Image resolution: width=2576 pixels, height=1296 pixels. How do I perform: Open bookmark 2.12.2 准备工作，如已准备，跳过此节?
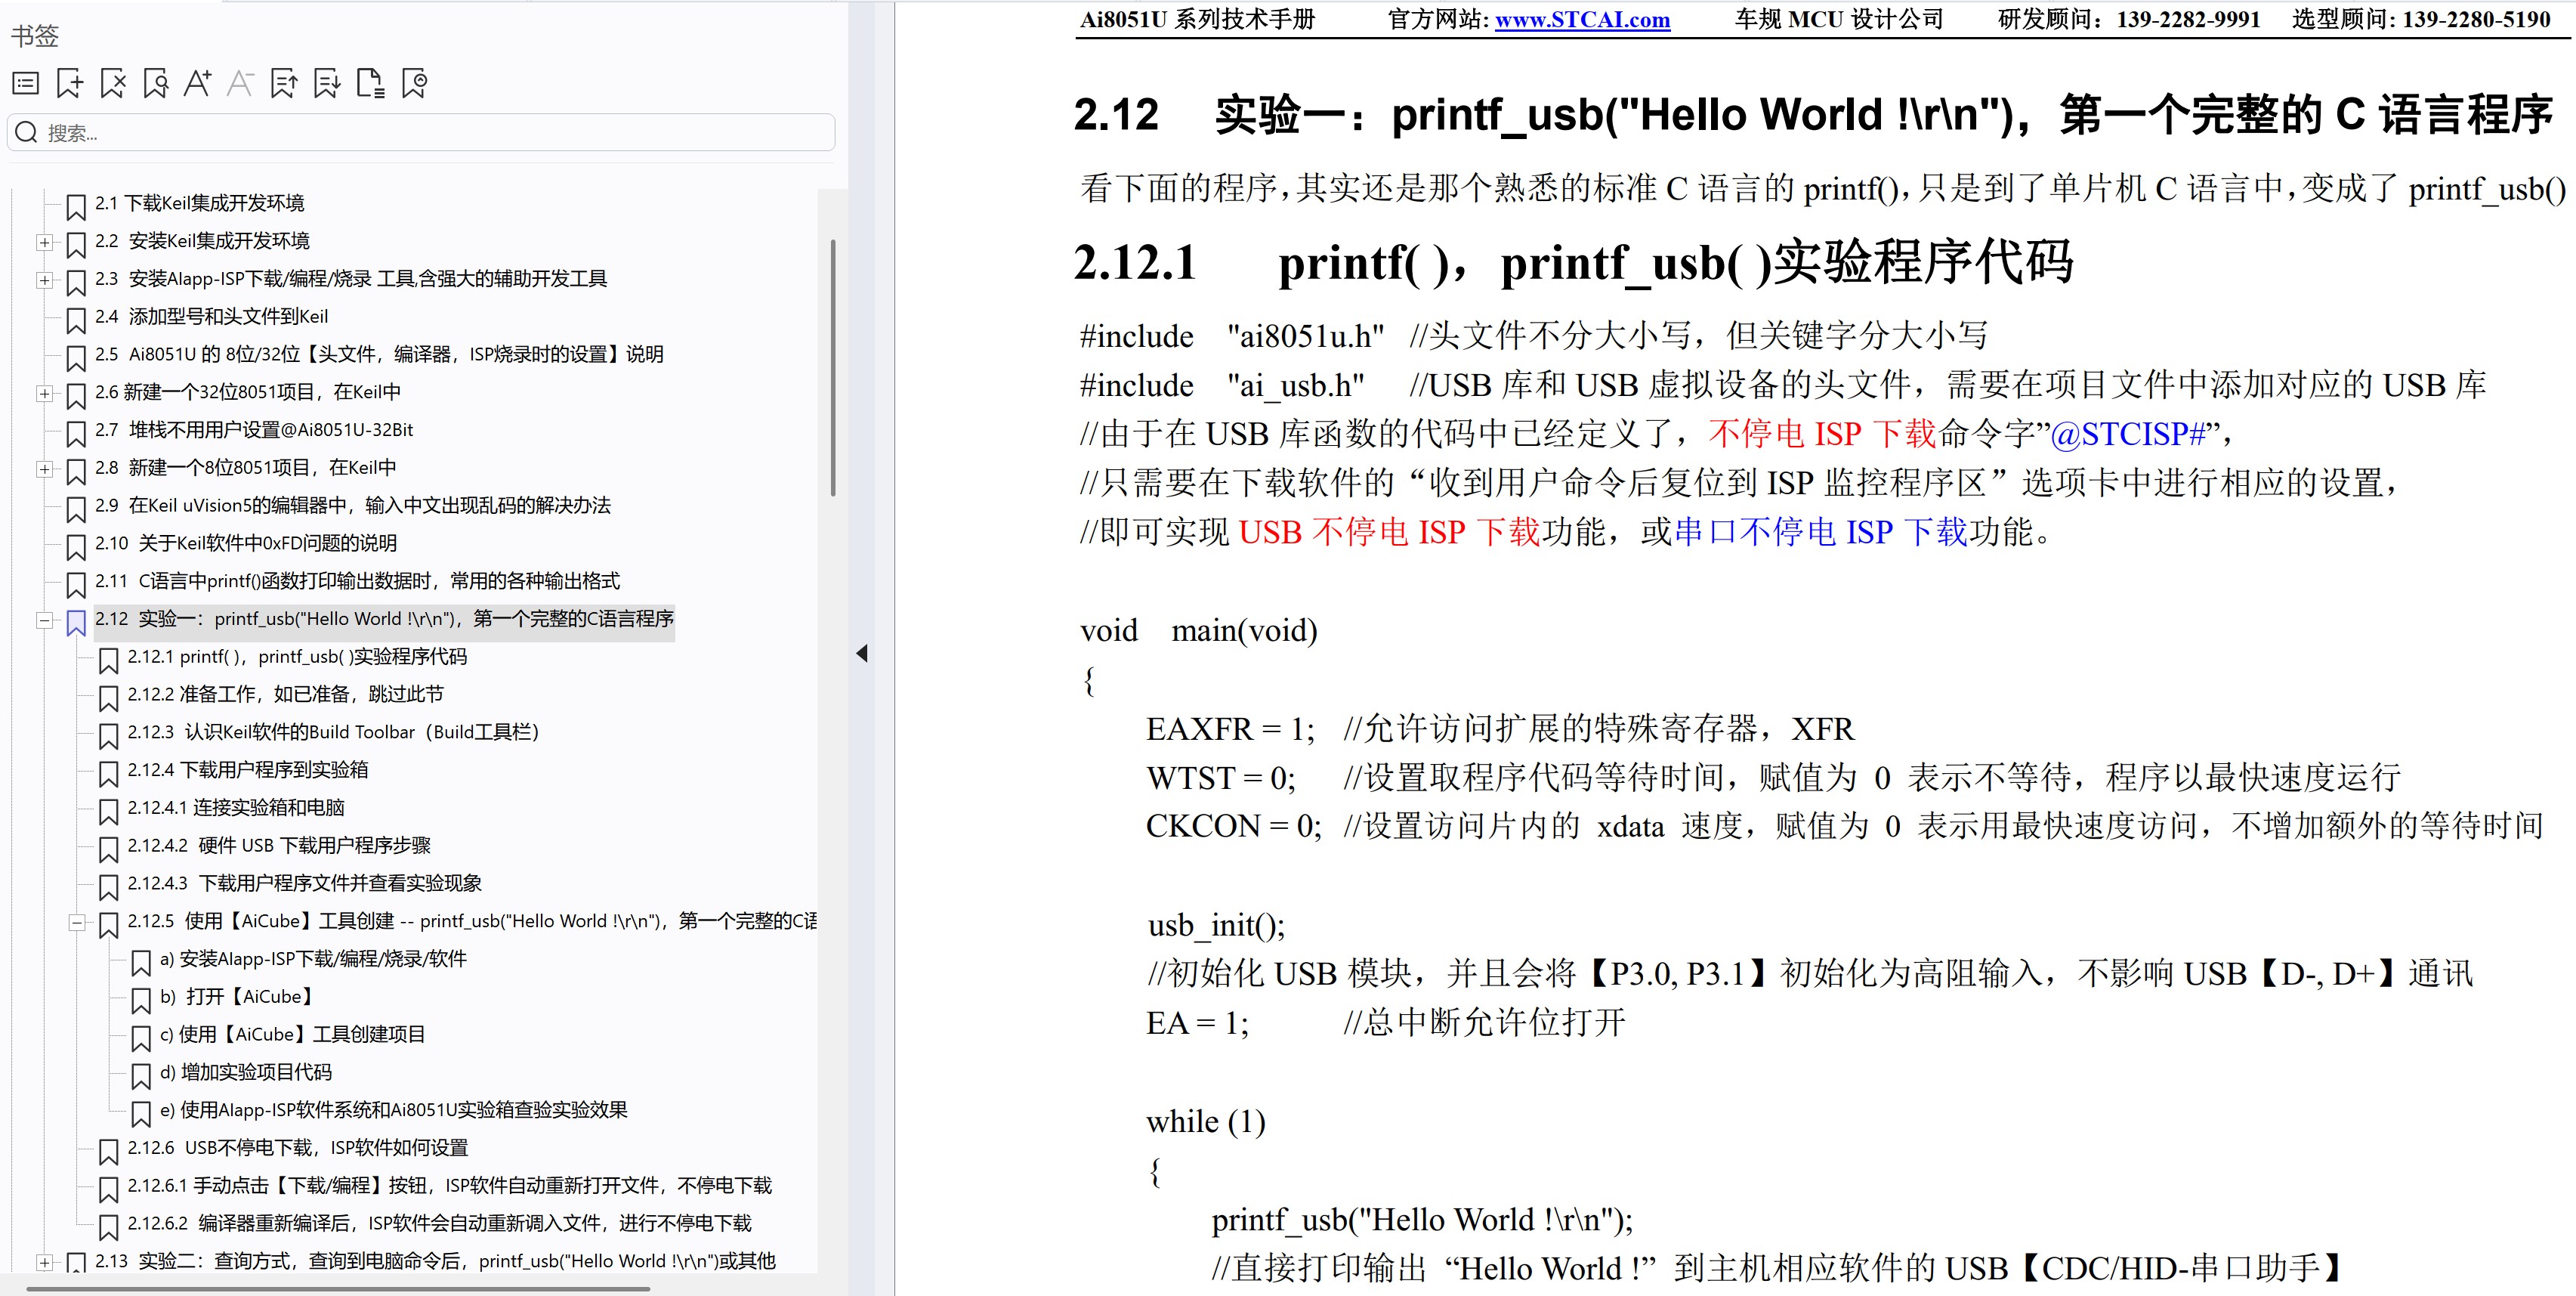pyautogui.click(x=285, y=694)
